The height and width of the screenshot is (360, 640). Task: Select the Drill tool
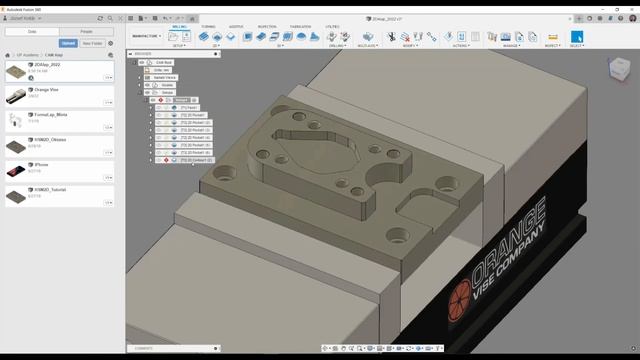(x=331, y=37)
